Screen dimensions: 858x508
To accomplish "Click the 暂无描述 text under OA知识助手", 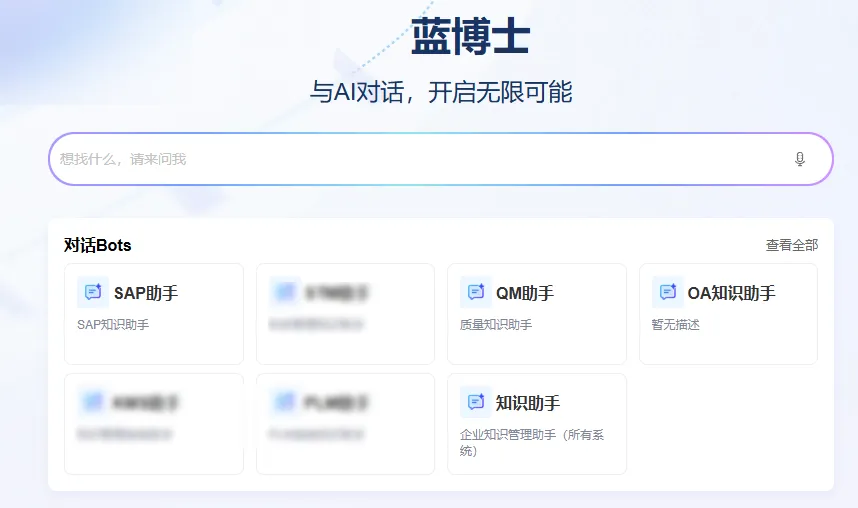I will 675,325.
